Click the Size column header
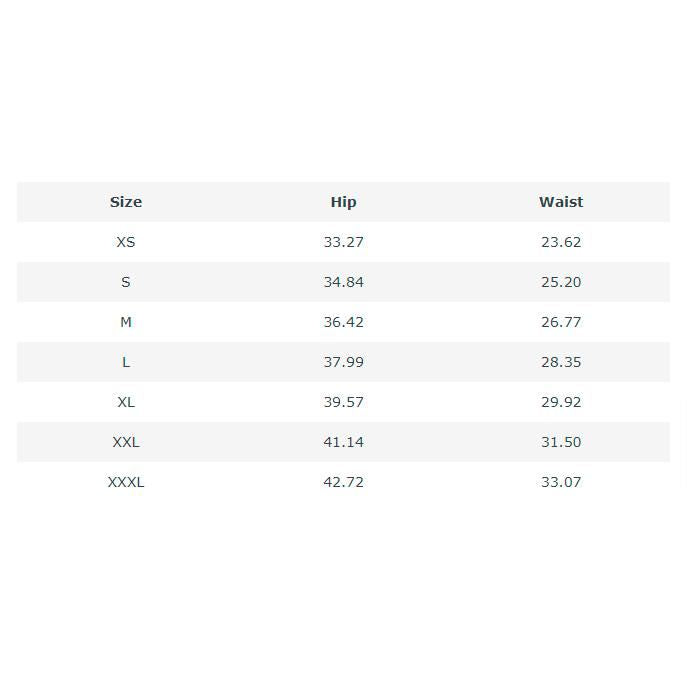The height and width of the screenshot is (687, 687). pyautogui.click(x=126, y=202)
